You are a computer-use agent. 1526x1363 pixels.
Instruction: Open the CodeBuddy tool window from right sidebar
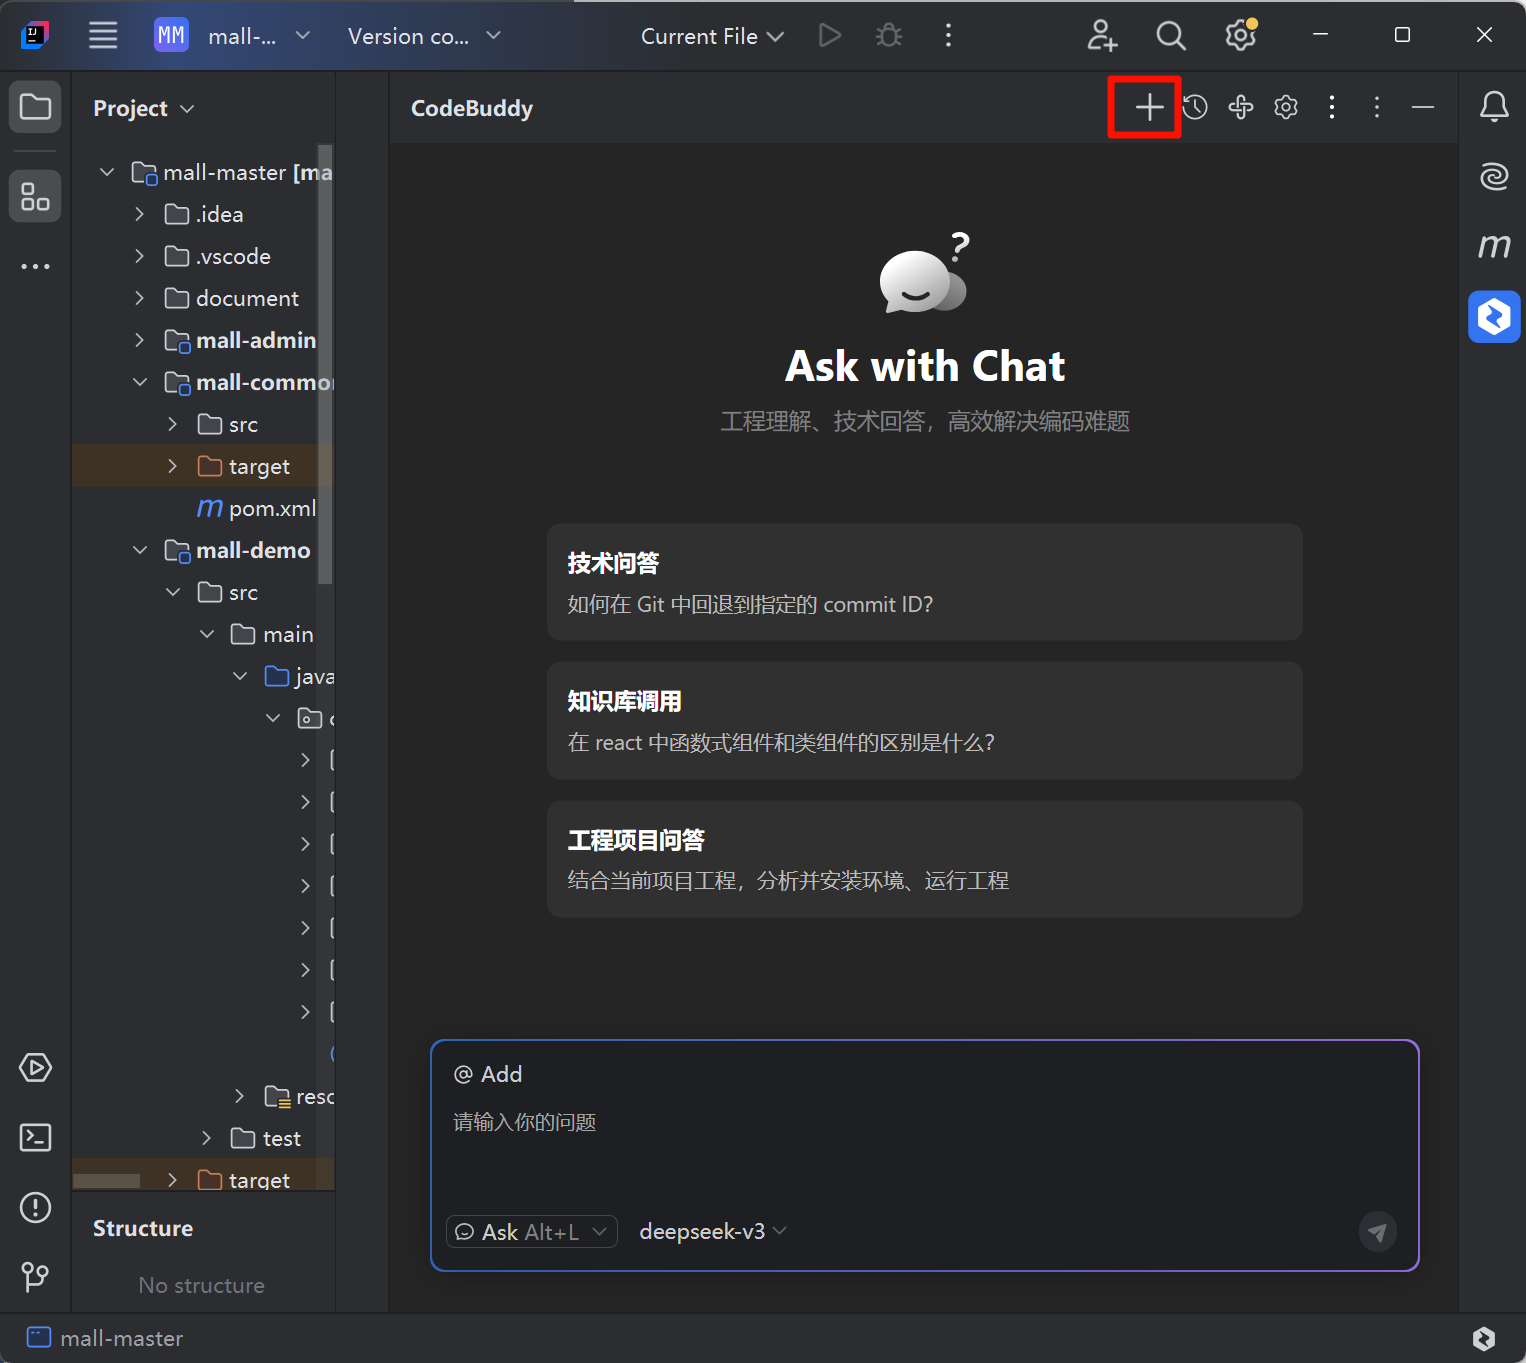pyautogui.click(x=1494, y=317)
